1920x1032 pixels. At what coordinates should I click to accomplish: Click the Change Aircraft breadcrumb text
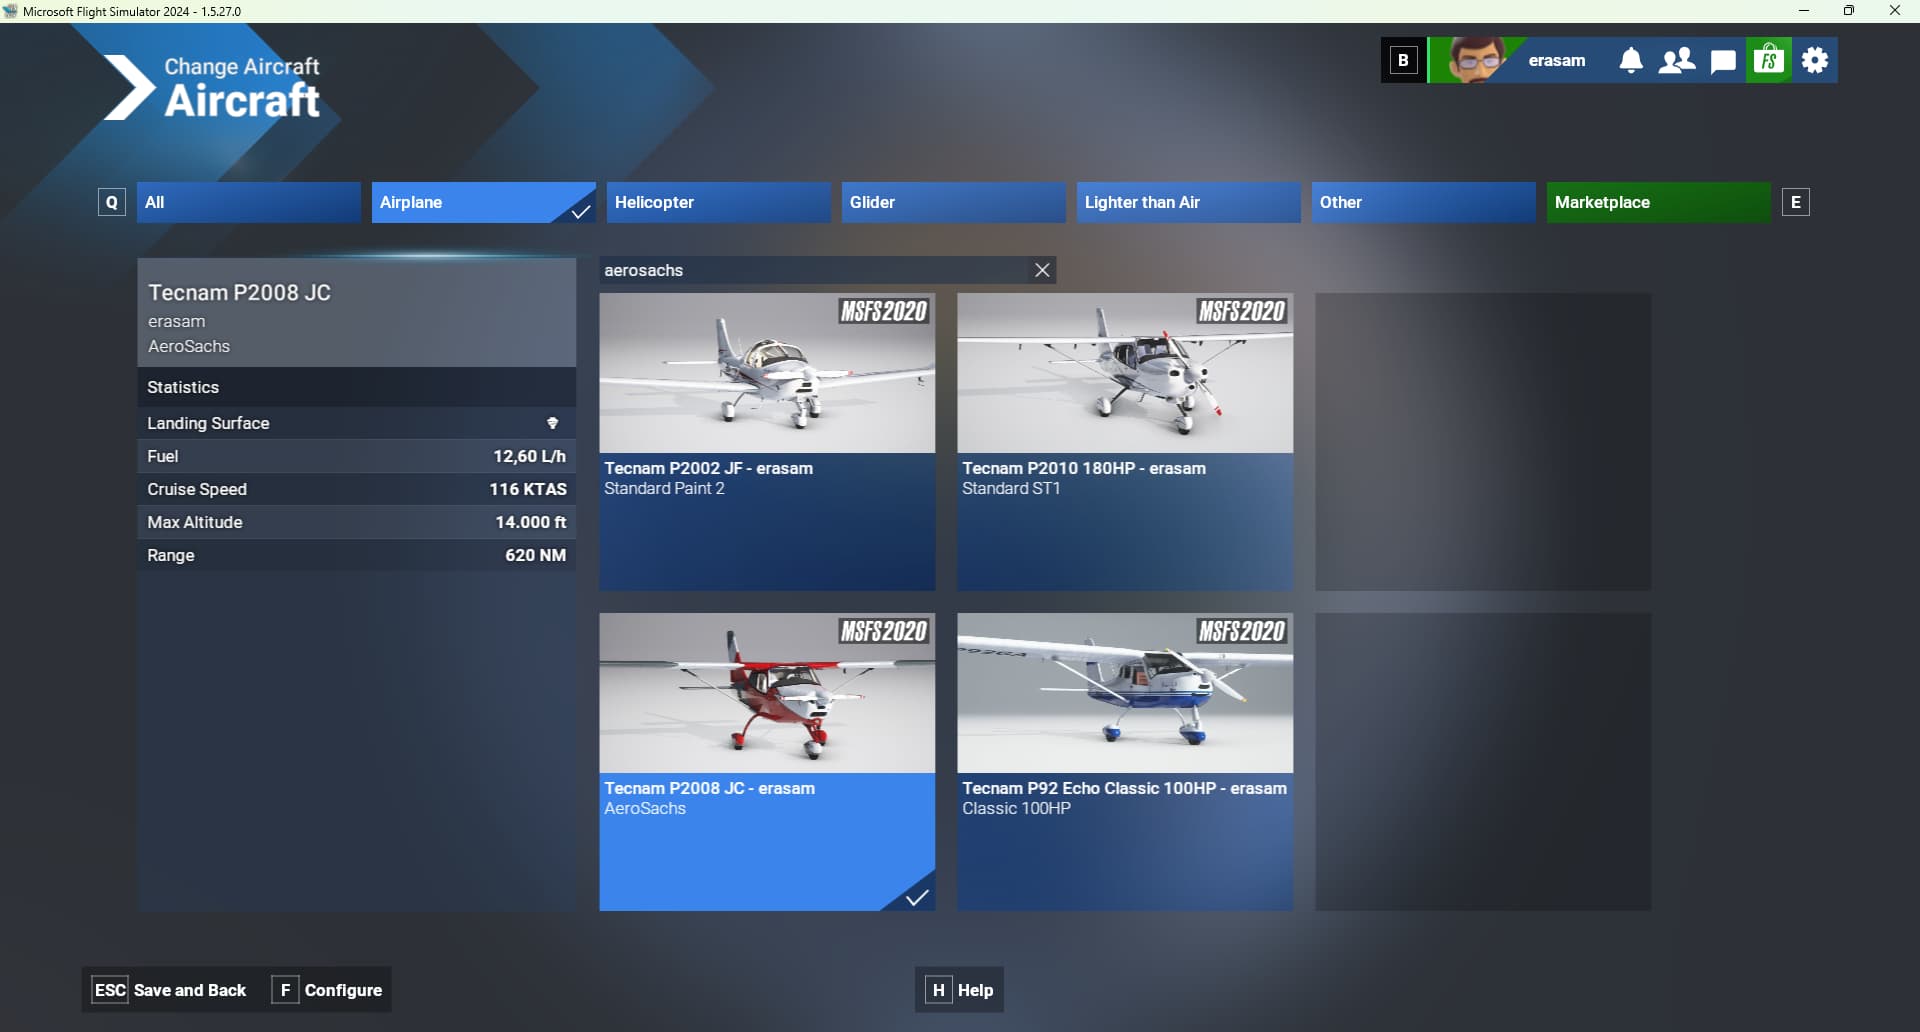click(x=242, y=66)
